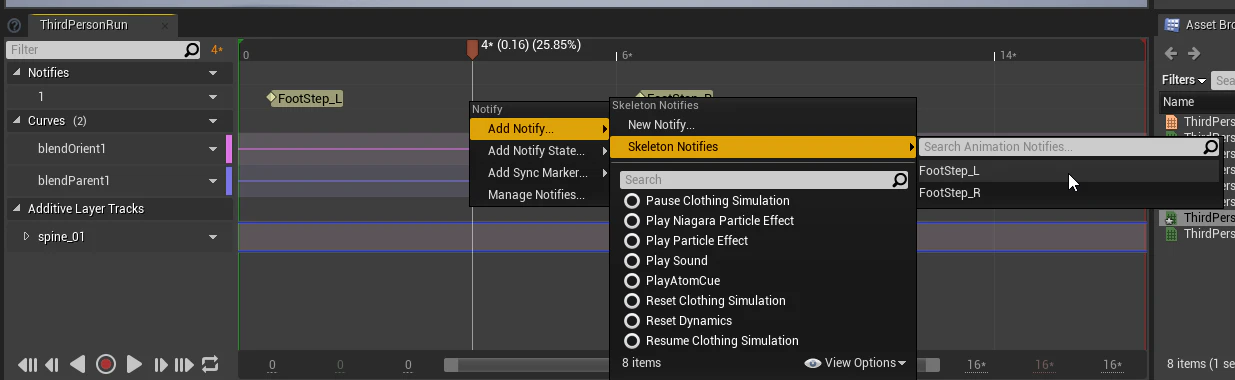The height and width of the screenshot is (380, 1235).
Task: Click the pink blendOrient1 color swatch
Action: pyautogui.click(x=229, y=149)
